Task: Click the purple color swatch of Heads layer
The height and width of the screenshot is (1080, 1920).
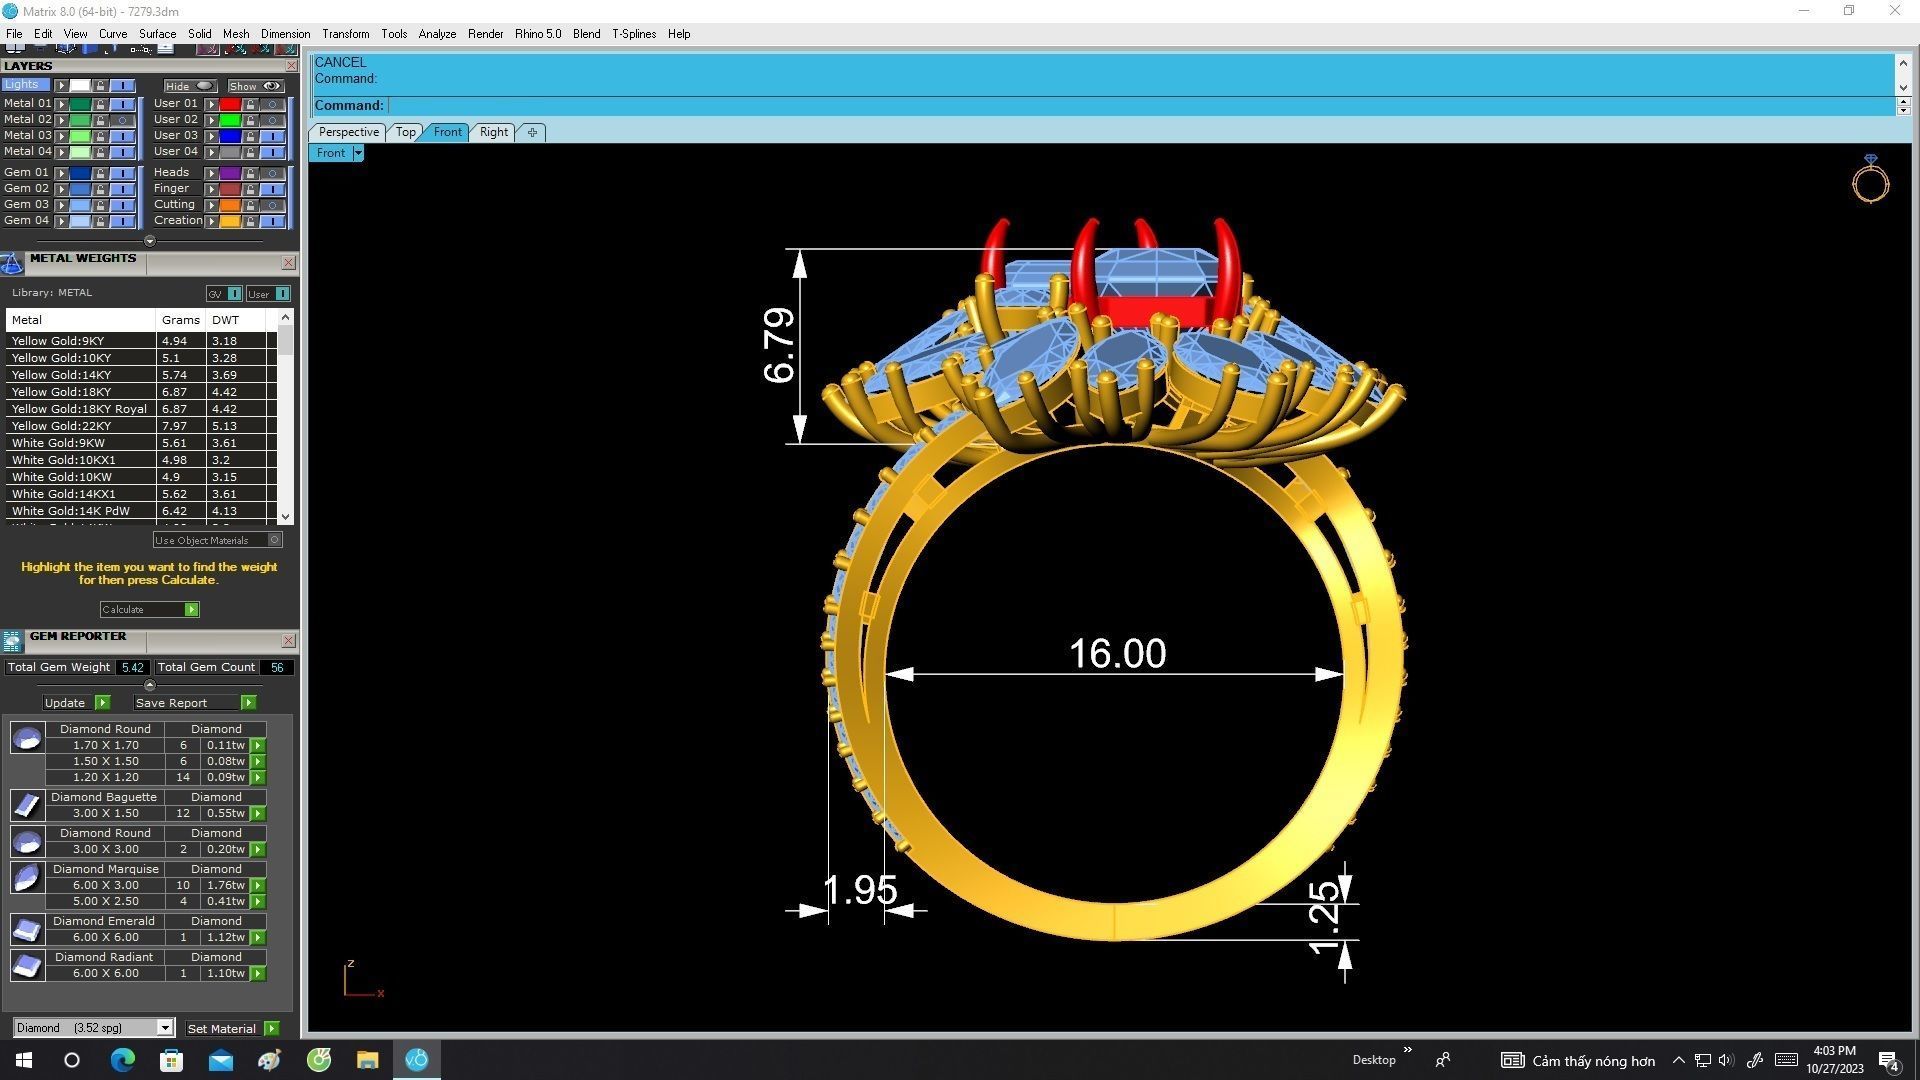Action: (x=230, y=173)
